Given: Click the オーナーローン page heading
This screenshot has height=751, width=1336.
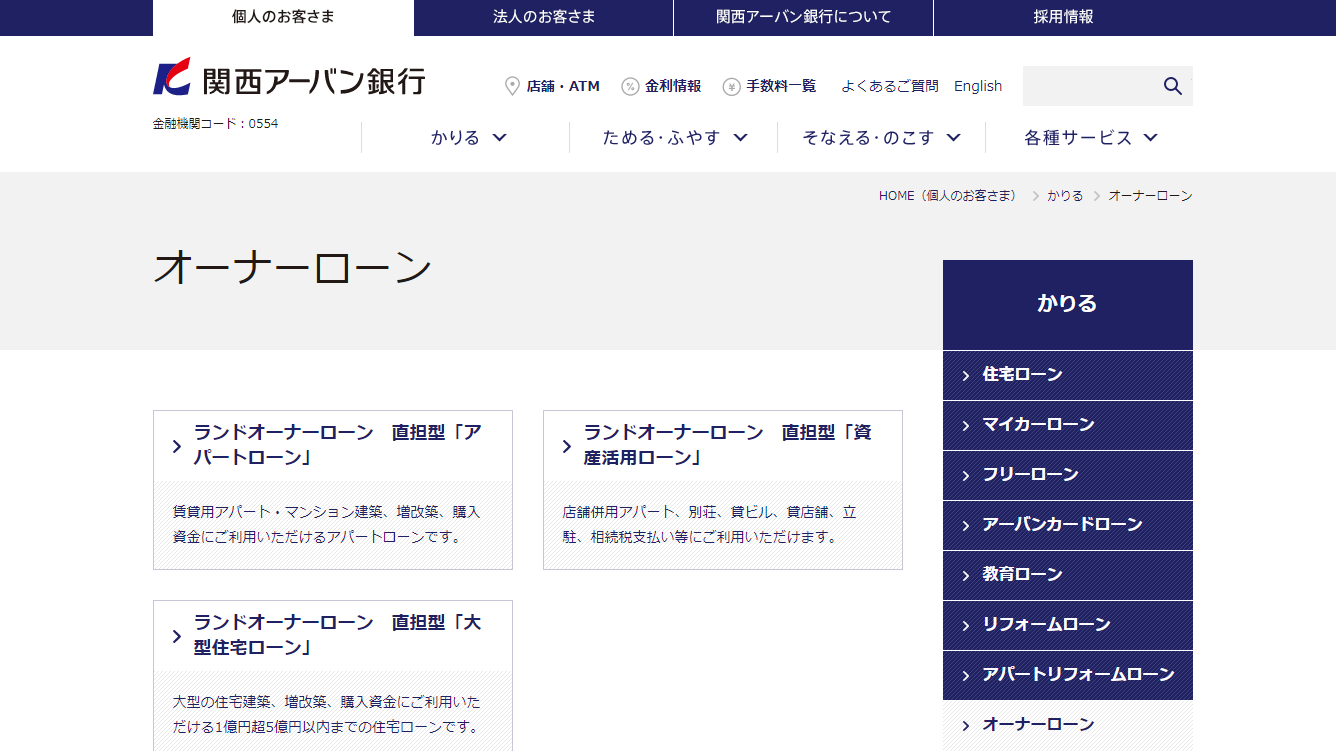Looking at the screenshot, I should click(x=292, y=268).
